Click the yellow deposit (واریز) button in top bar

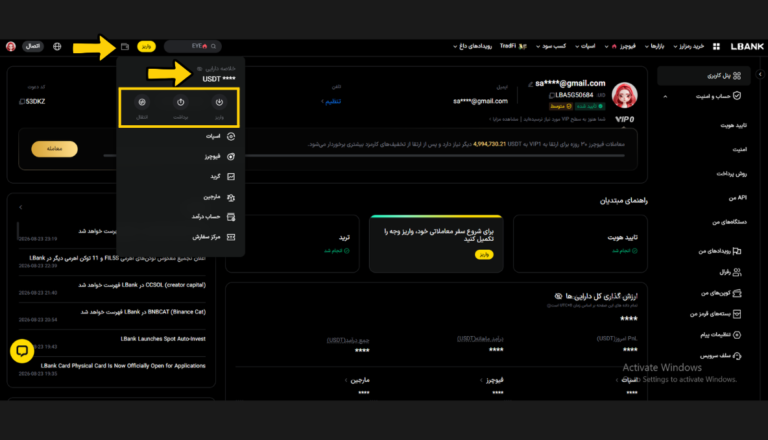[146, 47]
